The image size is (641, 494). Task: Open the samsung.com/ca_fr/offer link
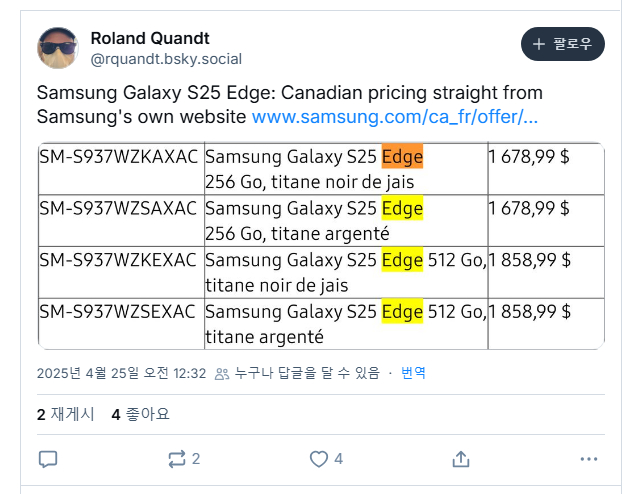click(394, 117)
